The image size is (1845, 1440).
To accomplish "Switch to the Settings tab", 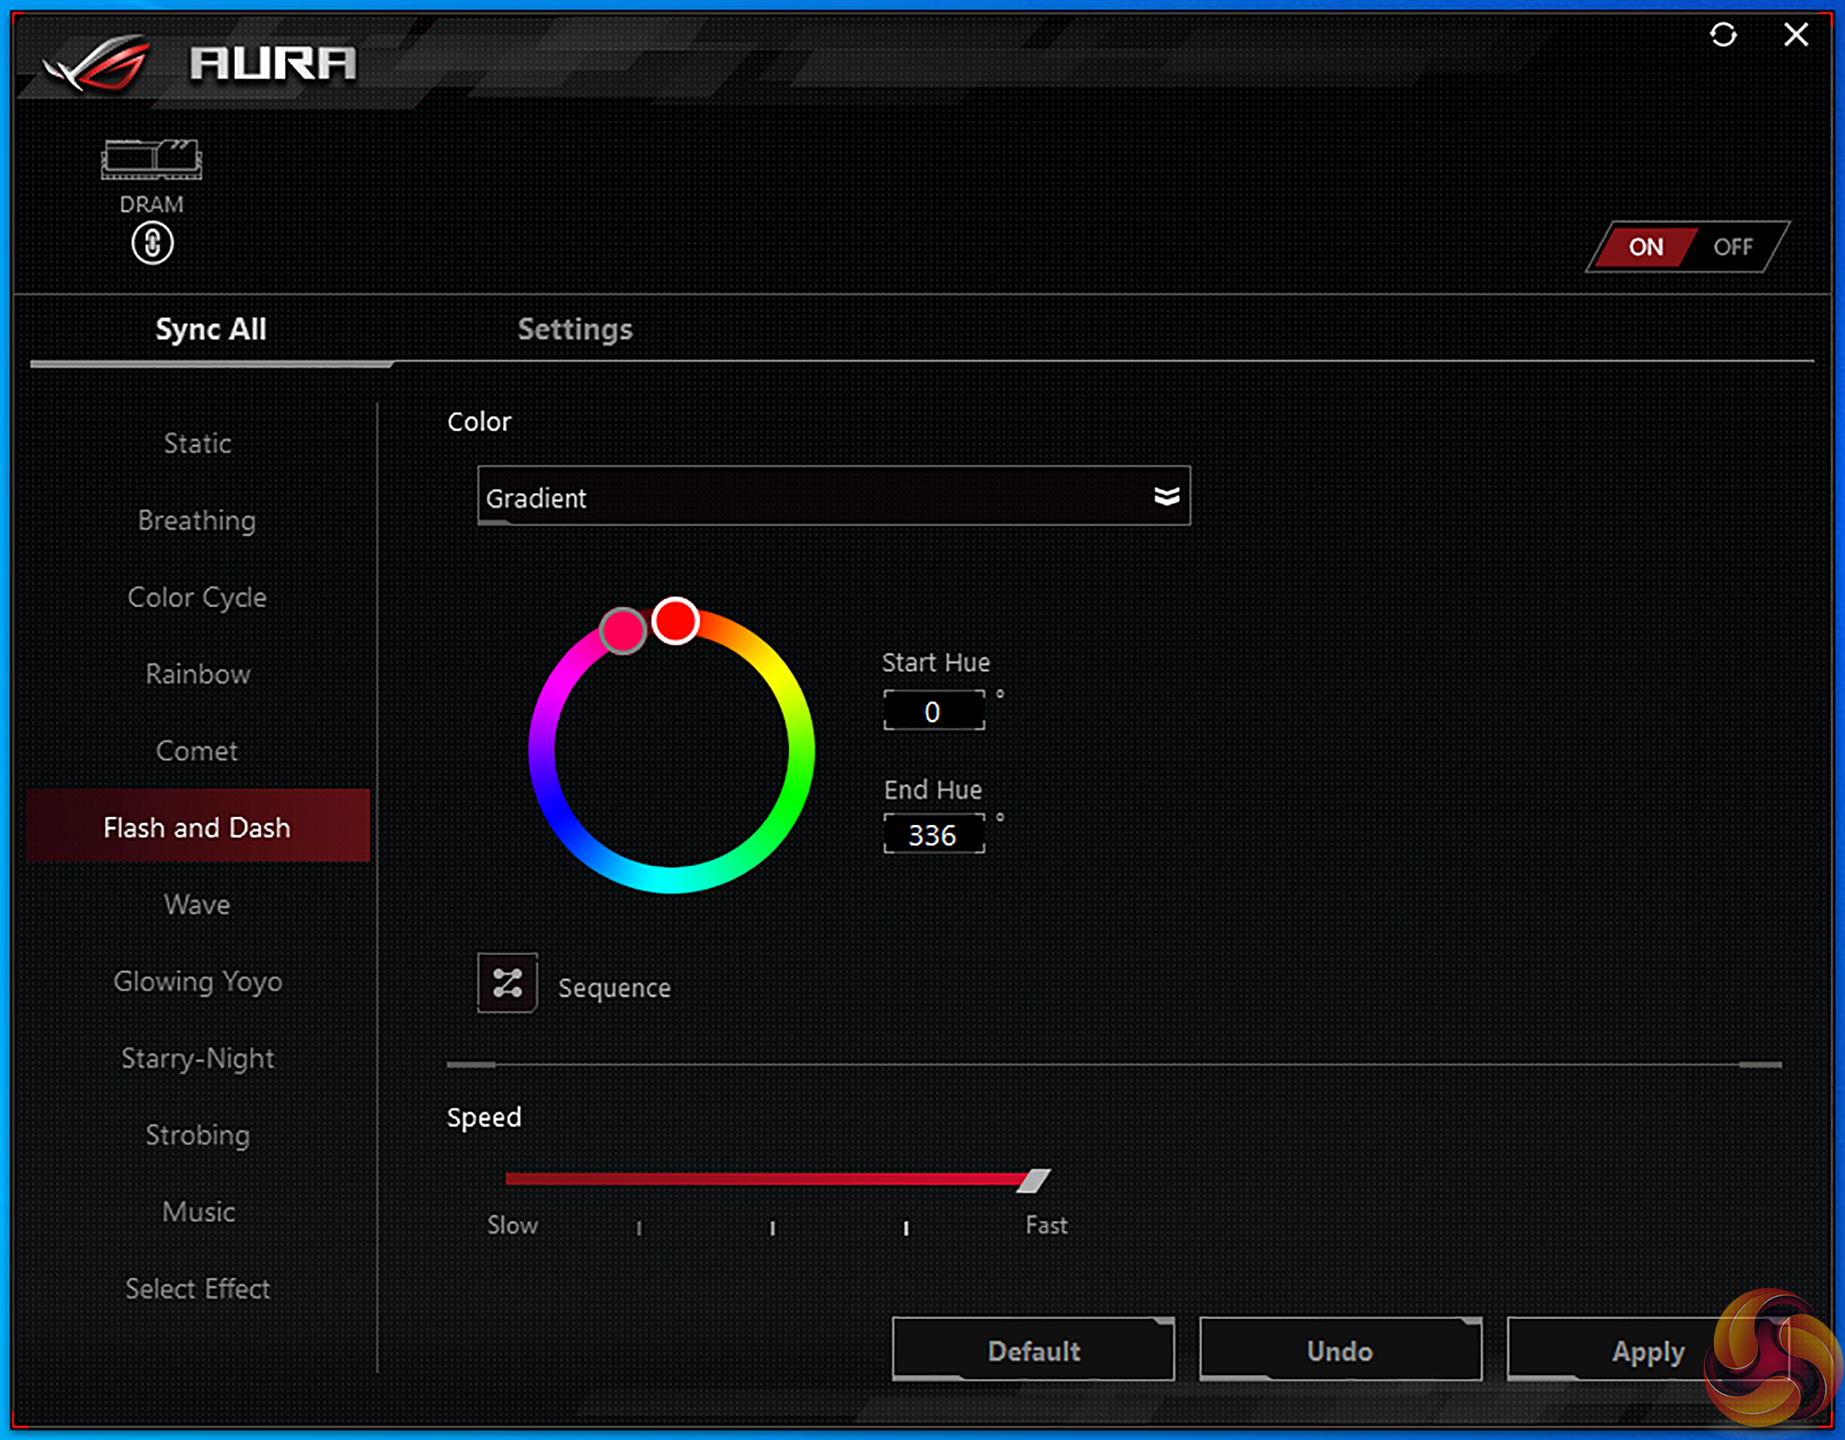I will 575,329.
